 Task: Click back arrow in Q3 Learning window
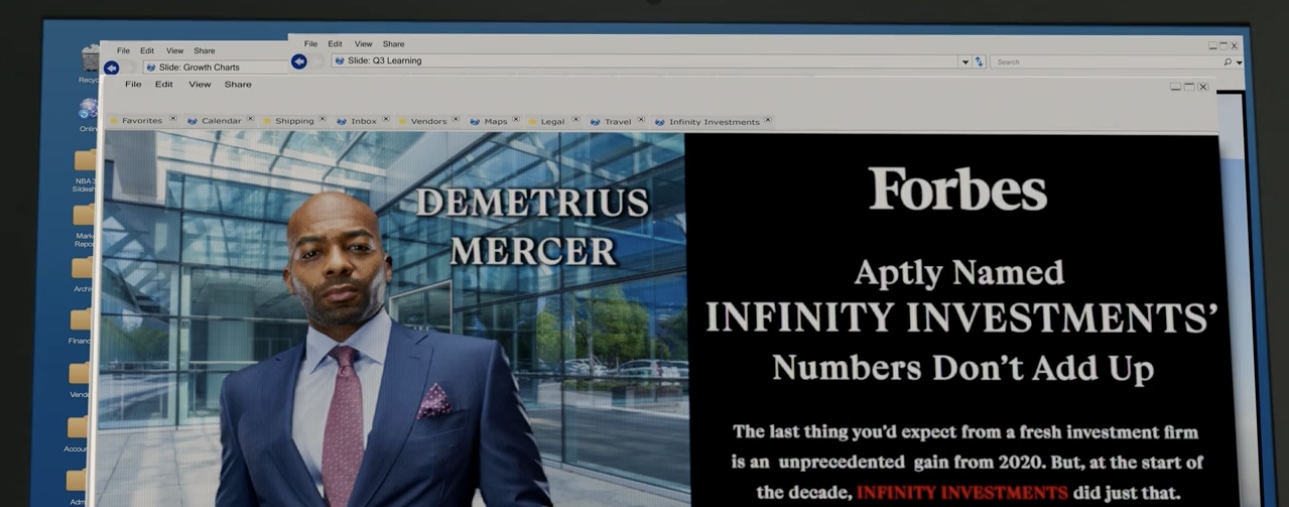pos(299,61)
